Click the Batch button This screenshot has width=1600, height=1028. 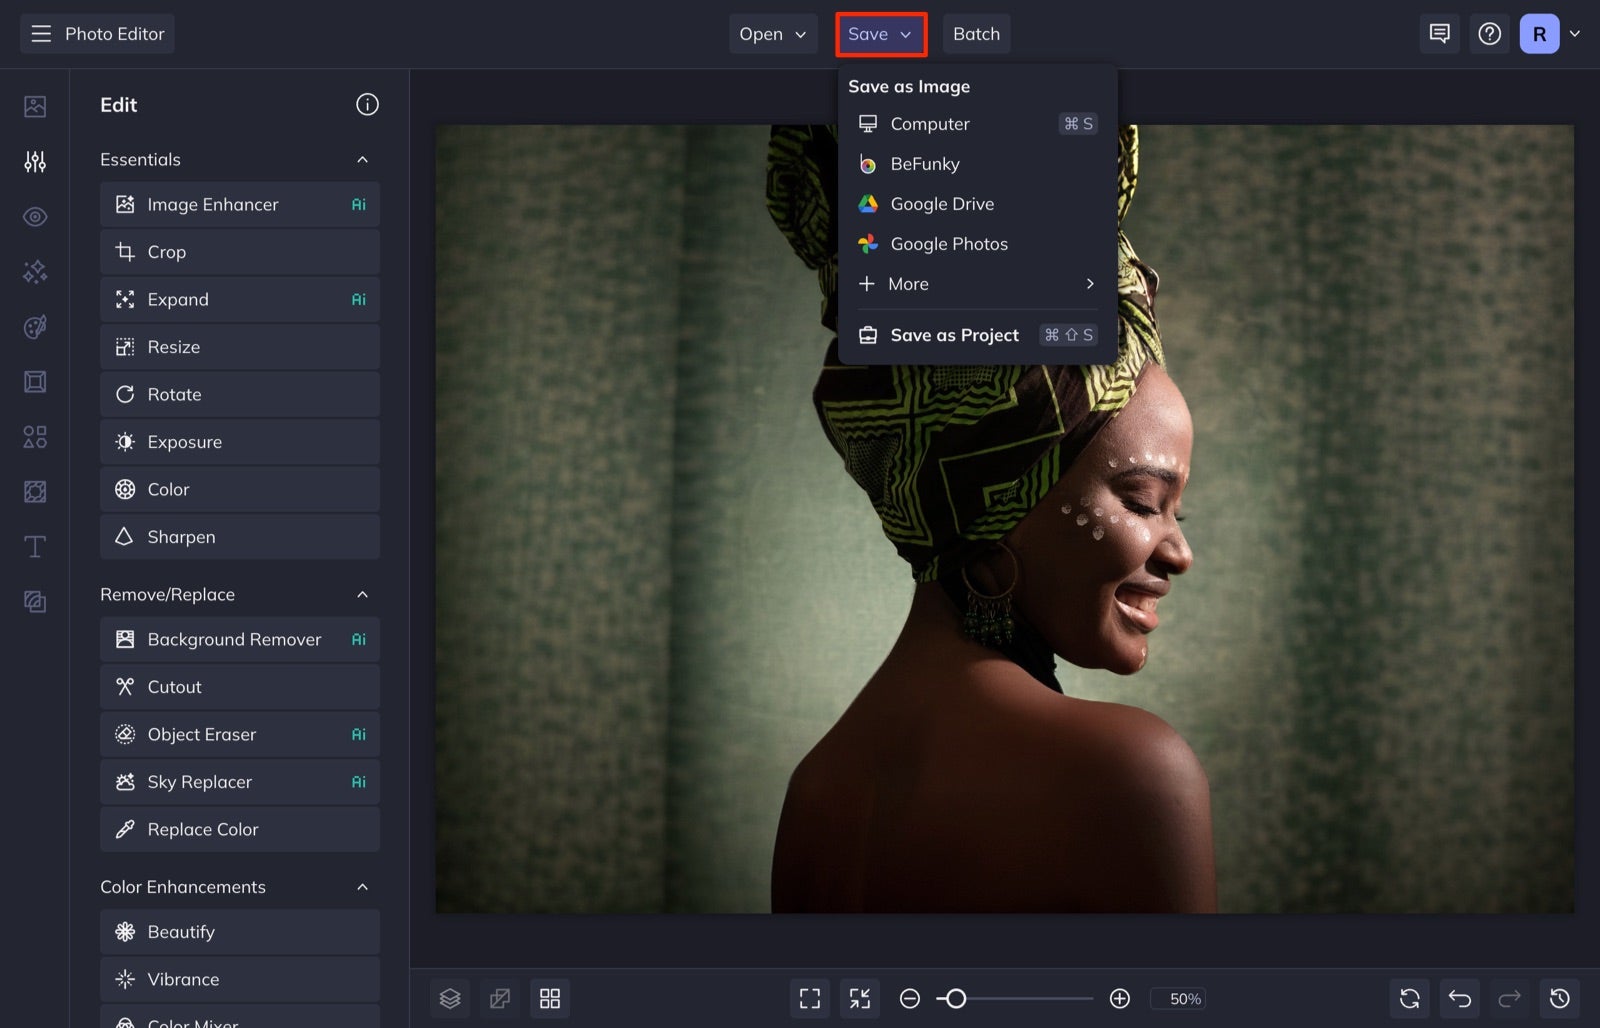pyautogui.click(x=976, y=33)
